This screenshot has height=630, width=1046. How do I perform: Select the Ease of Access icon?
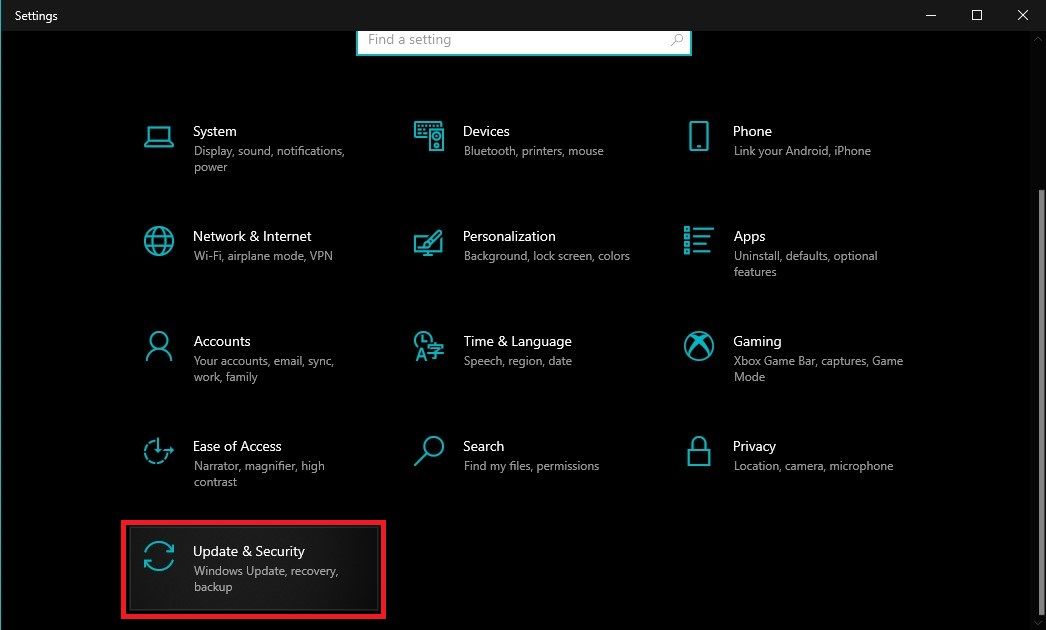[158, 451]
